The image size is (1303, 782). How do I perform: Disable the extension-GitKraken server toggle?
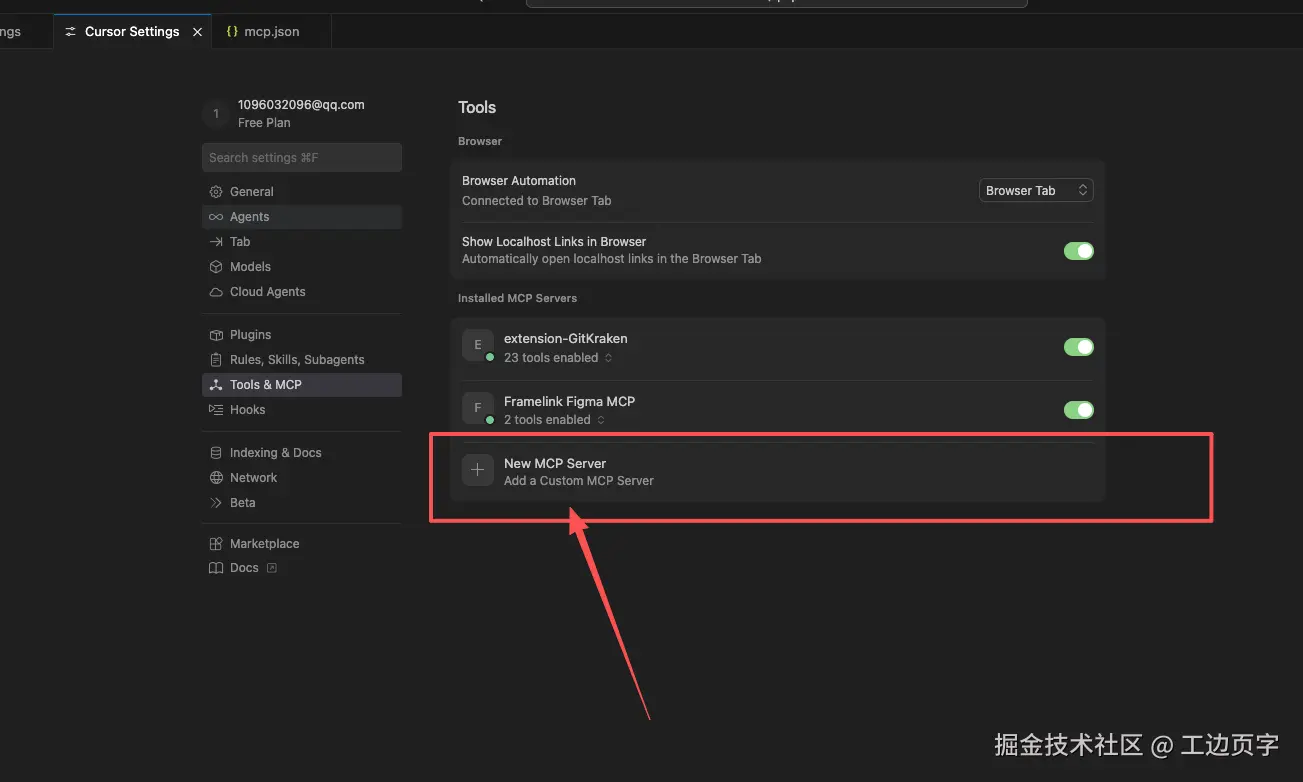[x=1078, y=347]
